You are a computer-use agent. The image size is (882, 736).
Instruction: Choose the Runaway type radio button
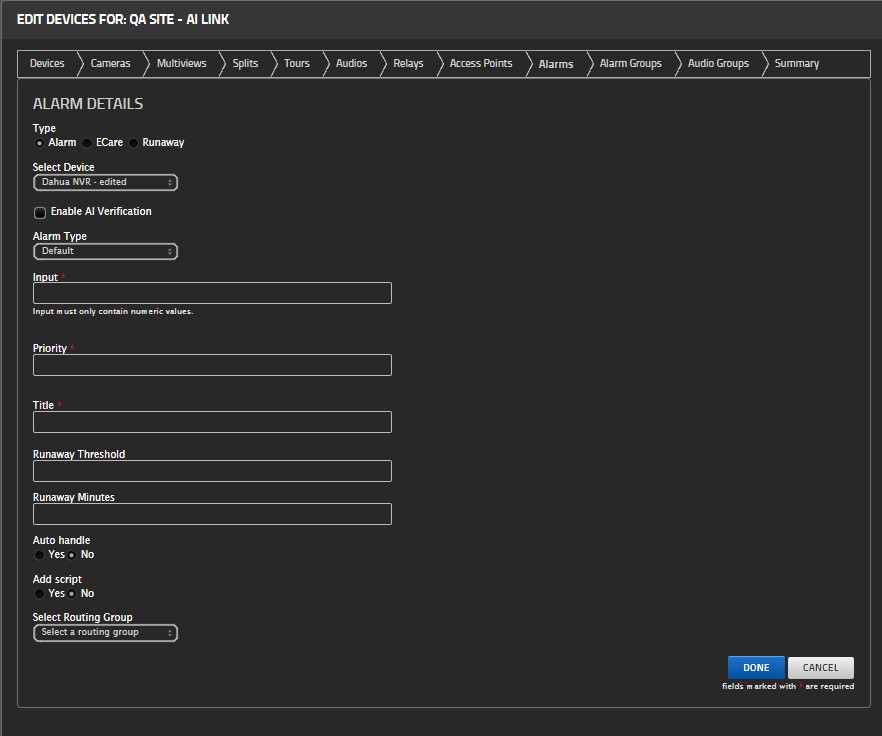coord(134,143)
